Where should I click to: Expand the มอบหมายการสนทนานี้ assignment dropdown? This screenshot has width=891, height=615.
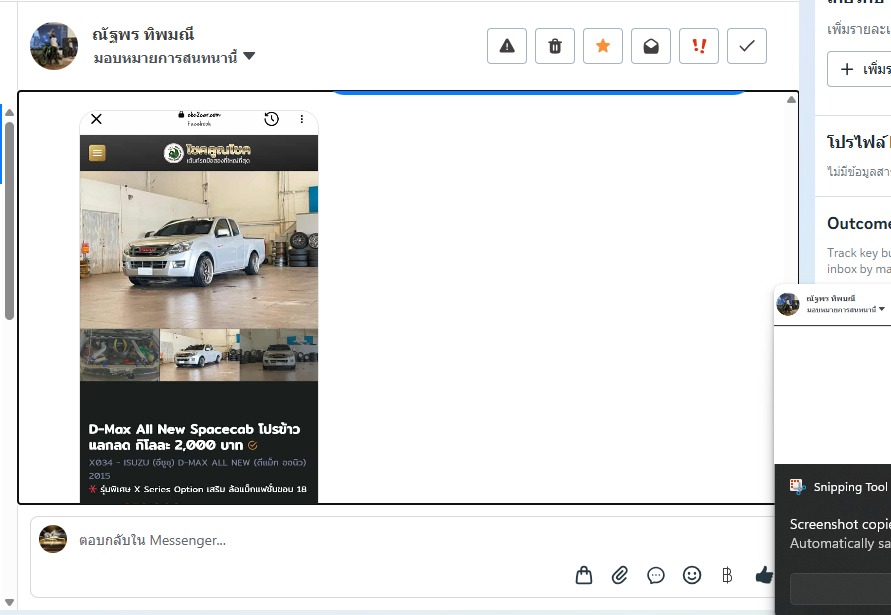point(249,57)
